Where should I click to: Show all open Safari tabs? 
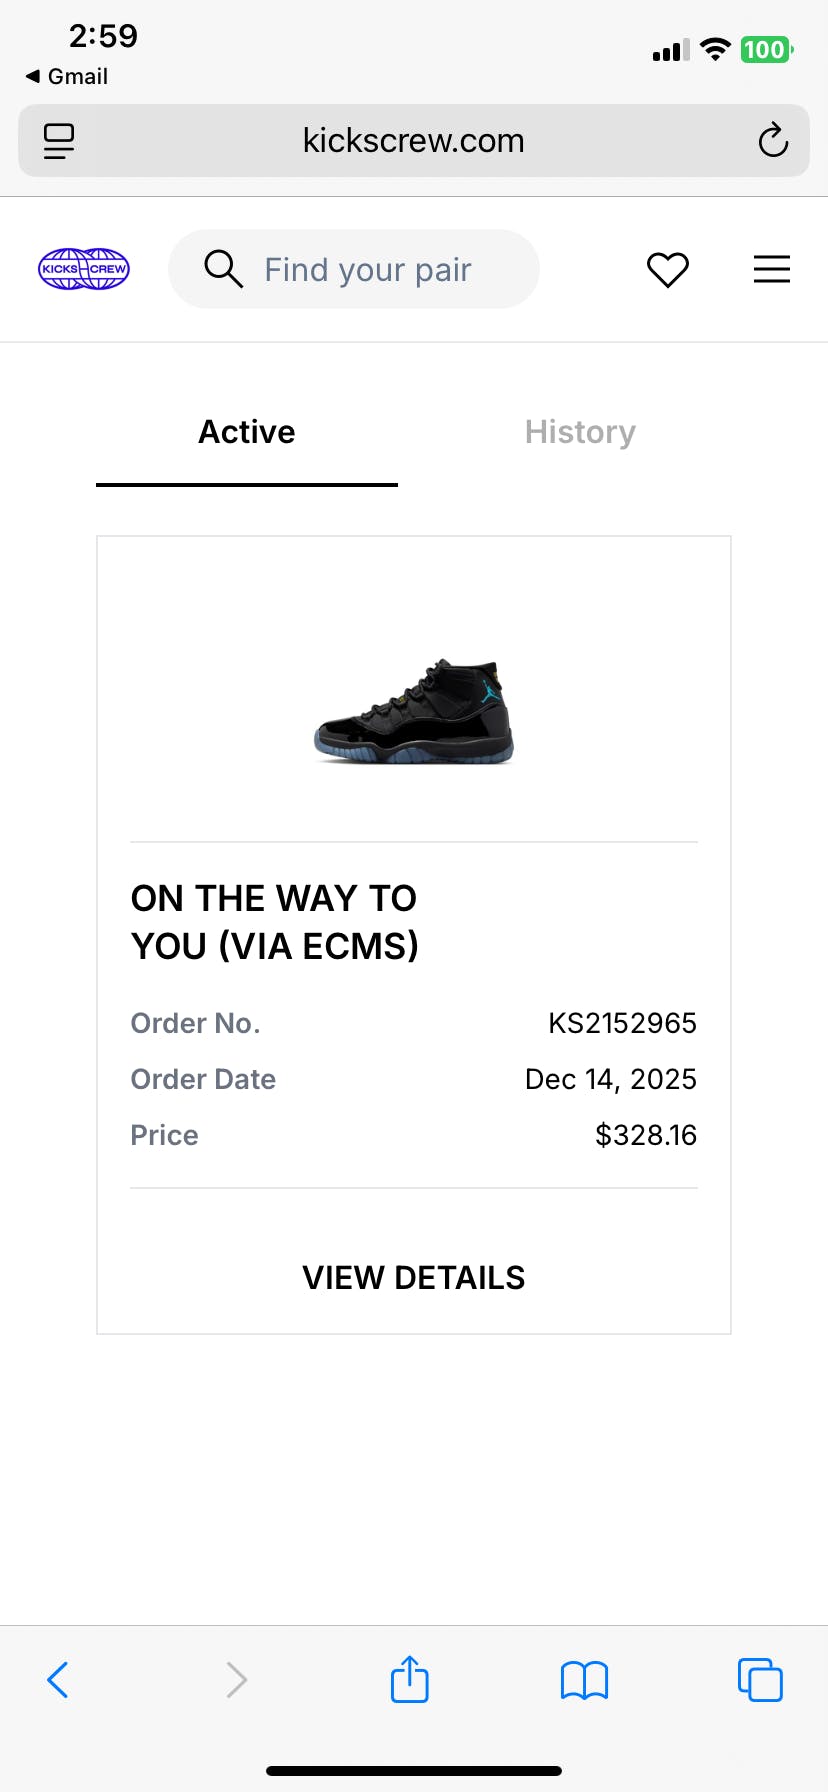click(x=760, y=1680)
